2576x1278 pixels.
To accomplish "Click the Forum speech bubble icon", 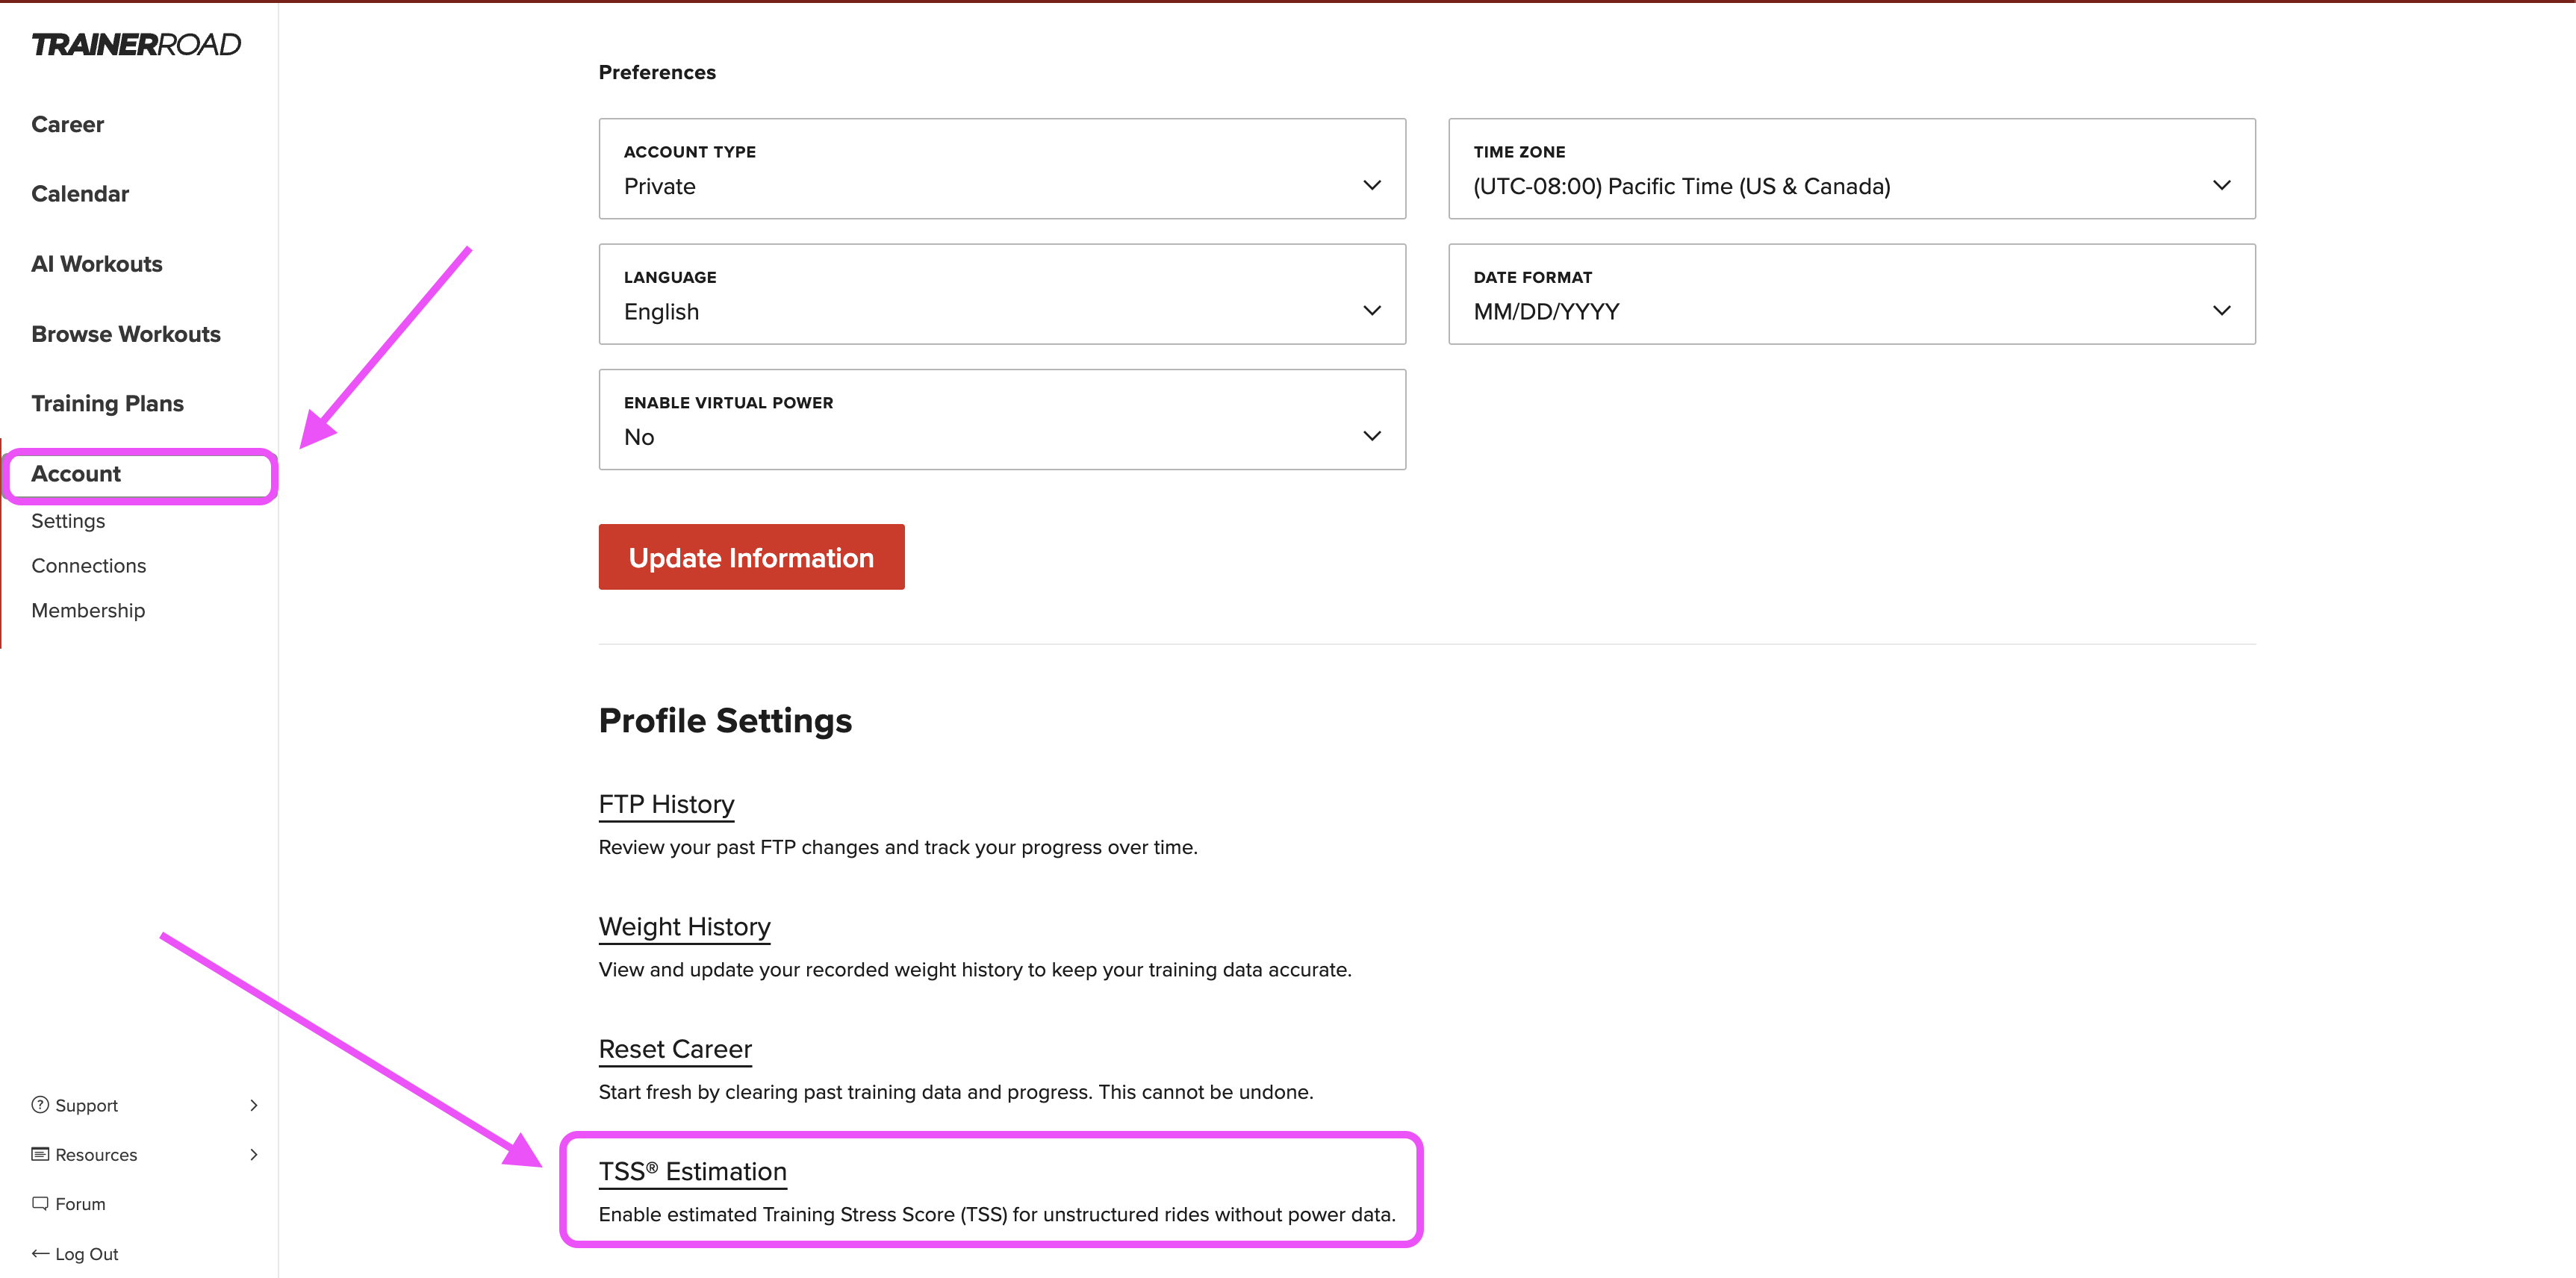I will [x=40, y=1203].
